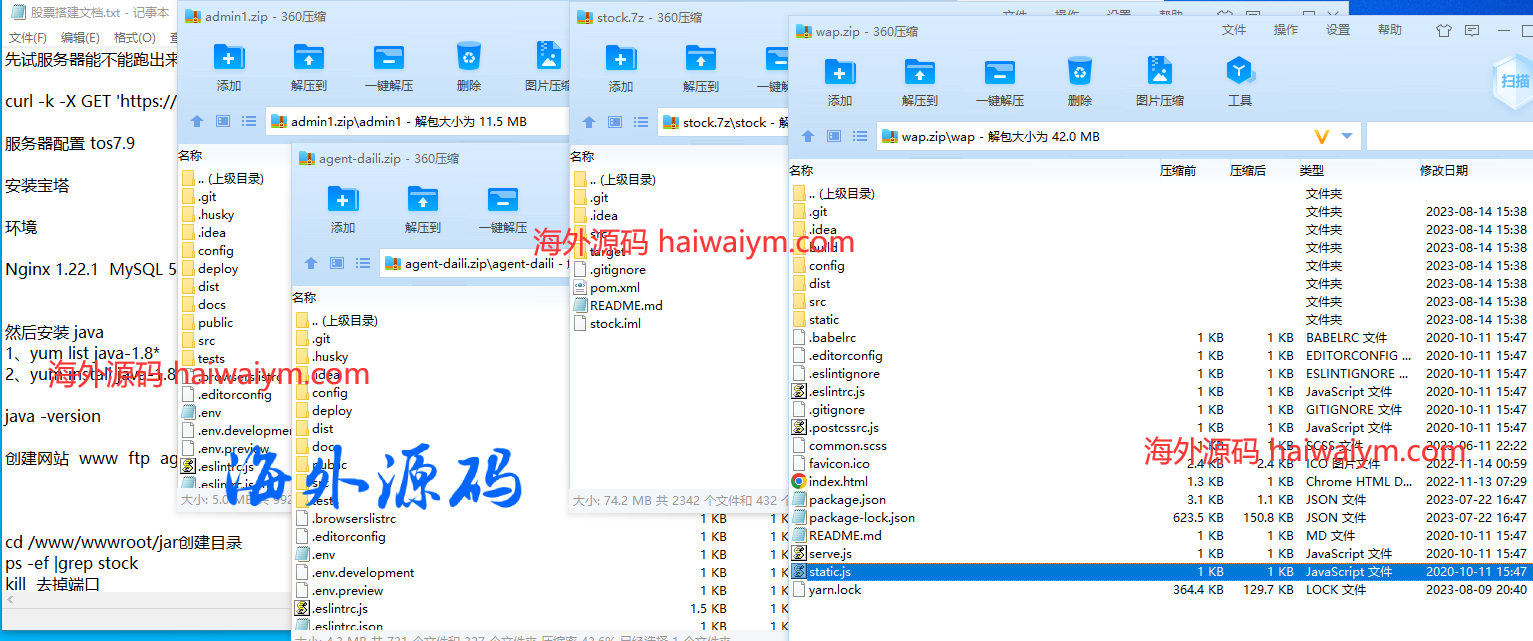1533x641 pixels.
Task: Expand the wap.zip path dropdown arrow
Action: point(1347,136)
